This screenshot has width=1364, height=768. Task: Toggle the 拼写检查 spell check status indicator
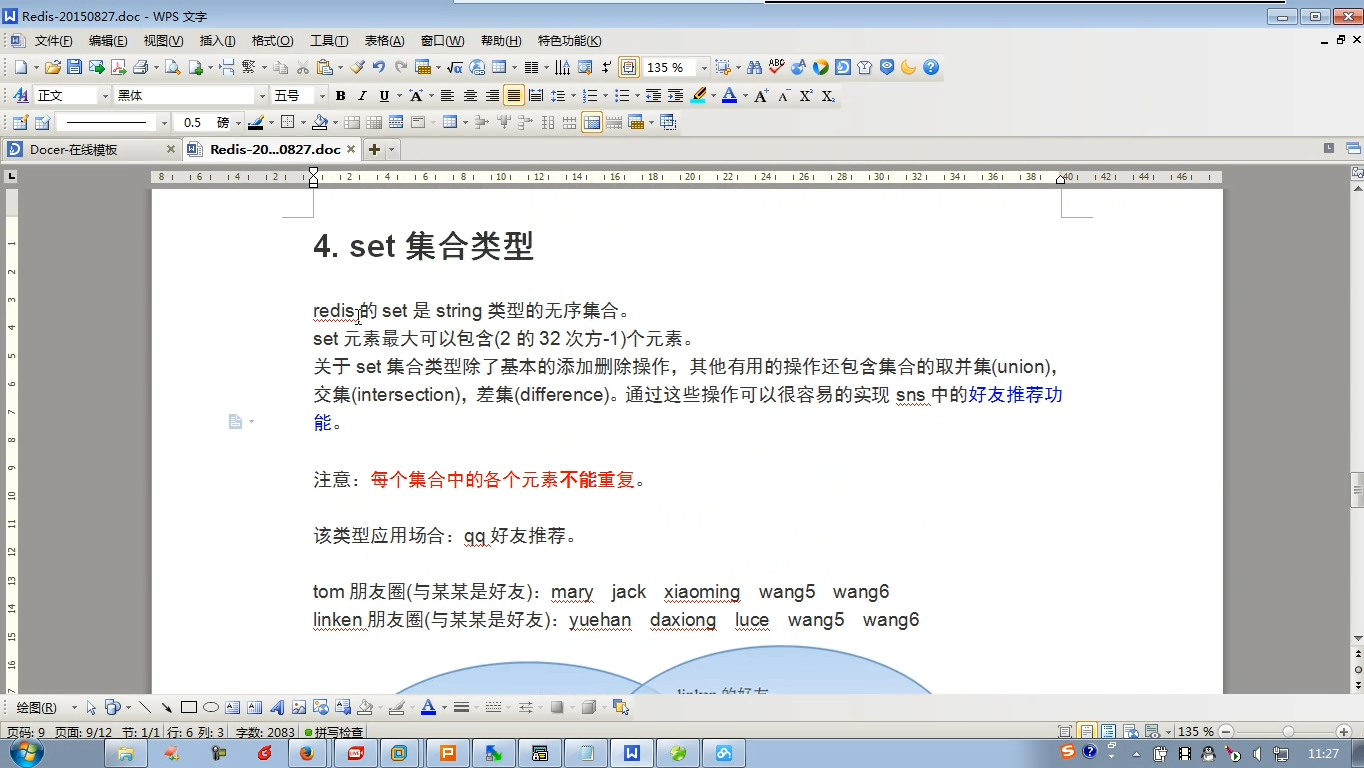(x=333, y=733)
